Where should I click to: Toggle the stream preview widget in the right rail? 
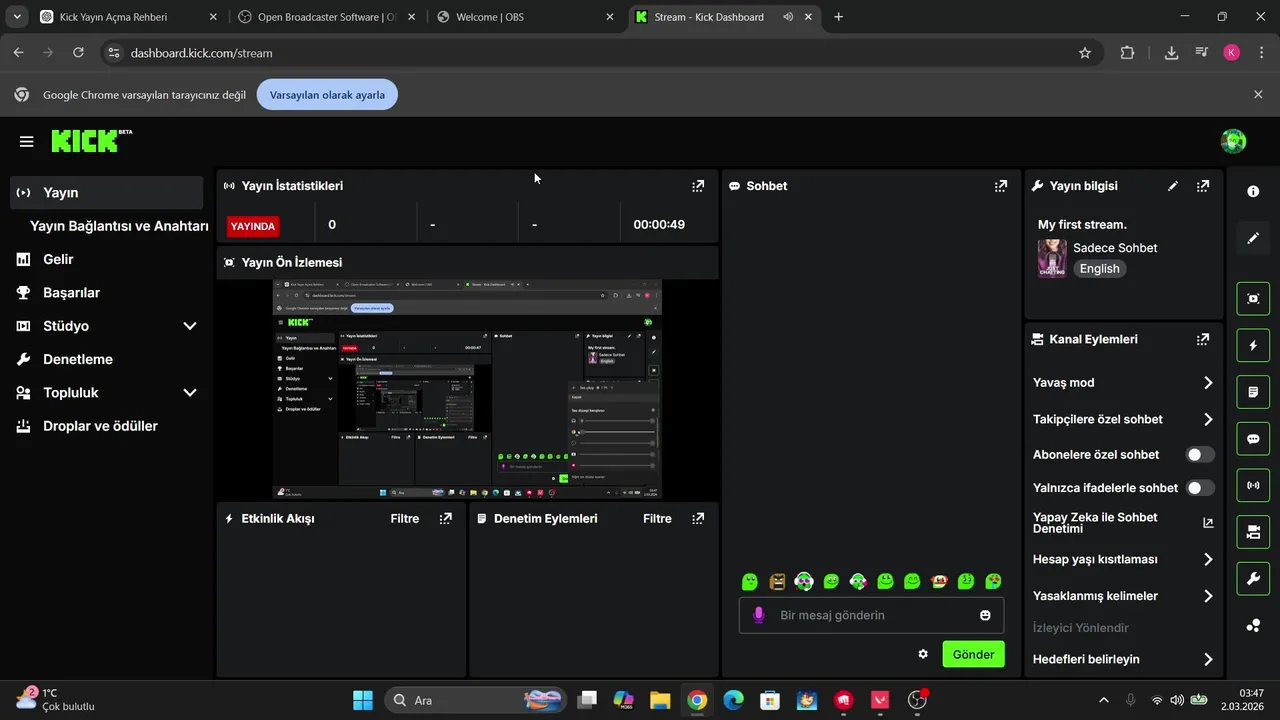pos(1253,298)
